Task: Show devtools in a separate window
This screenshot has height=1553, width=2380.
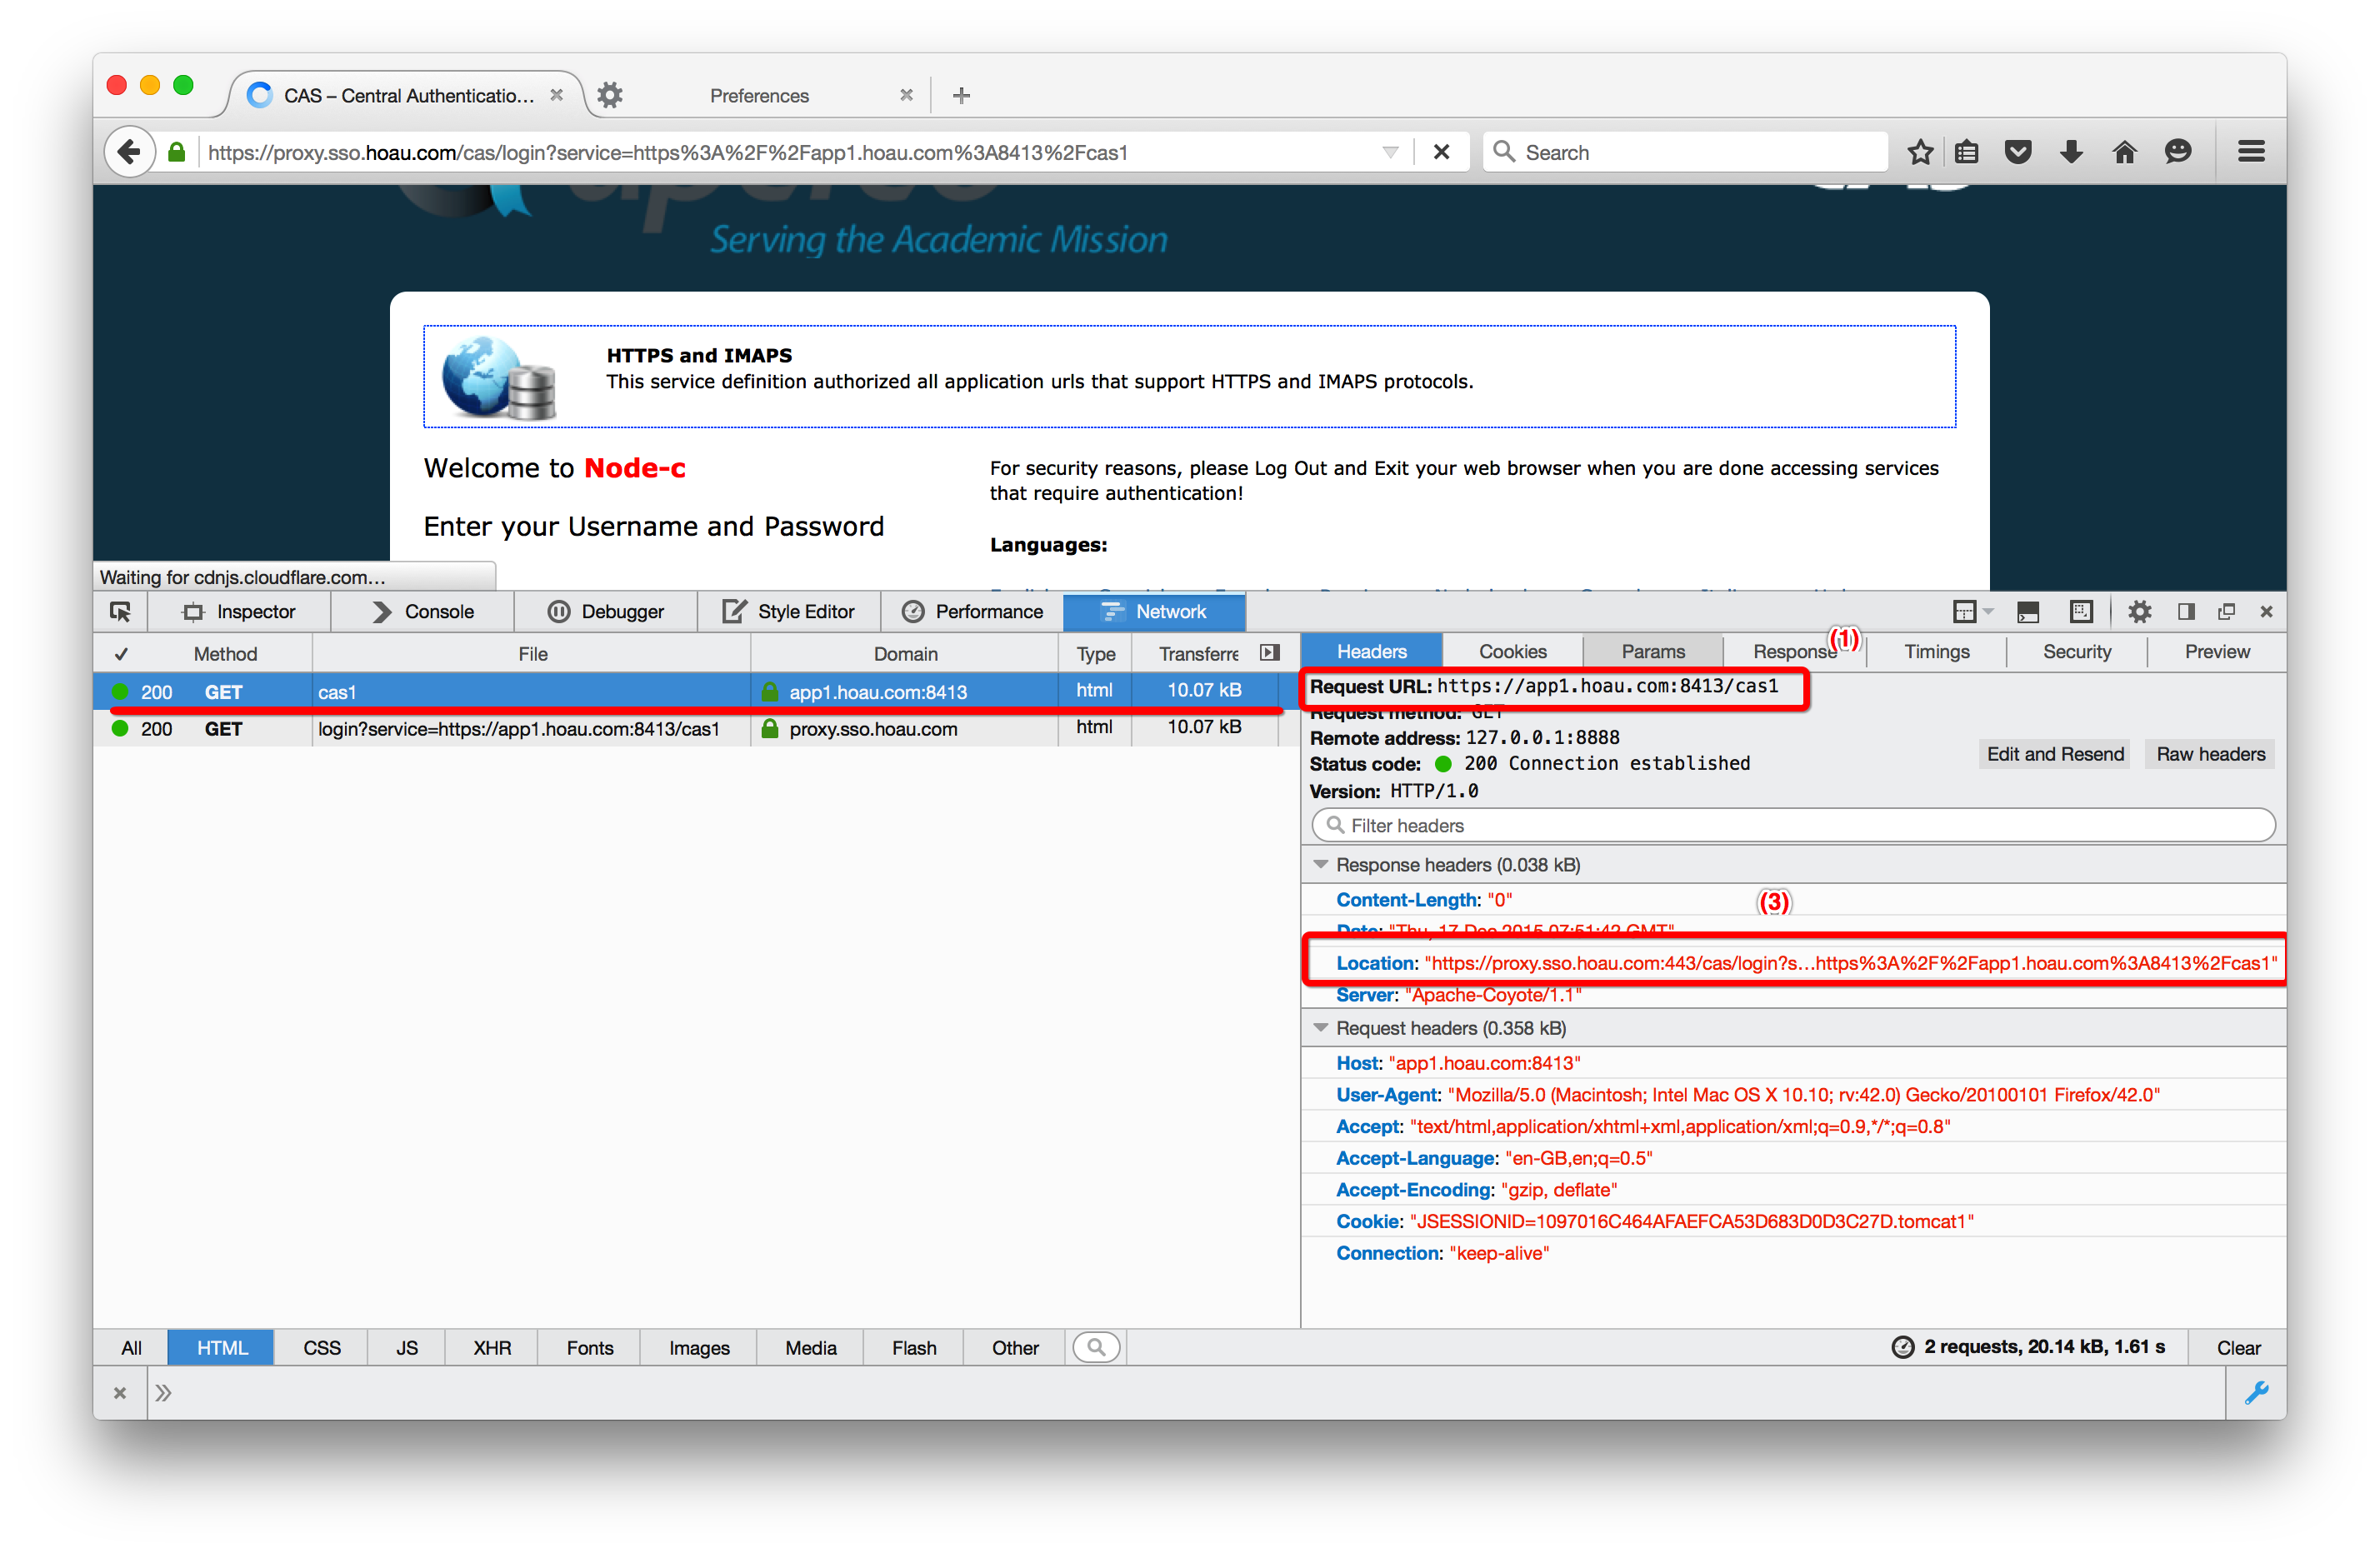Action: click(2226, 611)
